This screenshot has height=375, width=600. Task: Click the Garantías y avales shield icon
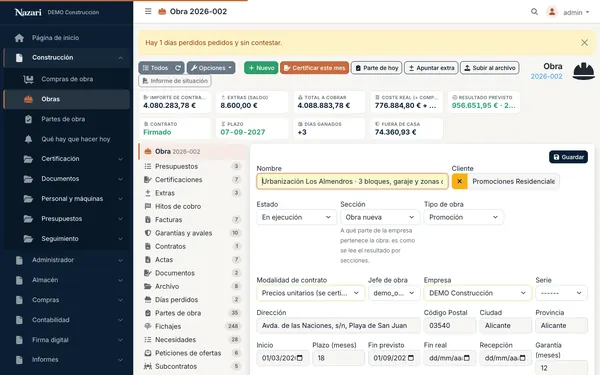[148, 233]
